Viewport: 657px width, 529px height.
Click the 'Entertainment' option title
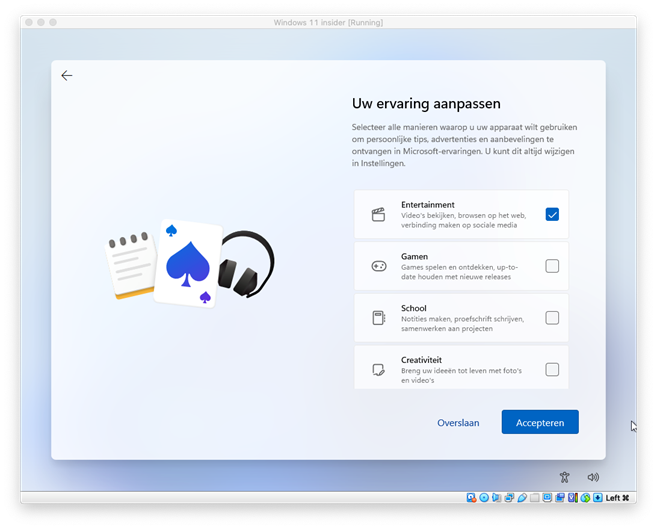427,205
